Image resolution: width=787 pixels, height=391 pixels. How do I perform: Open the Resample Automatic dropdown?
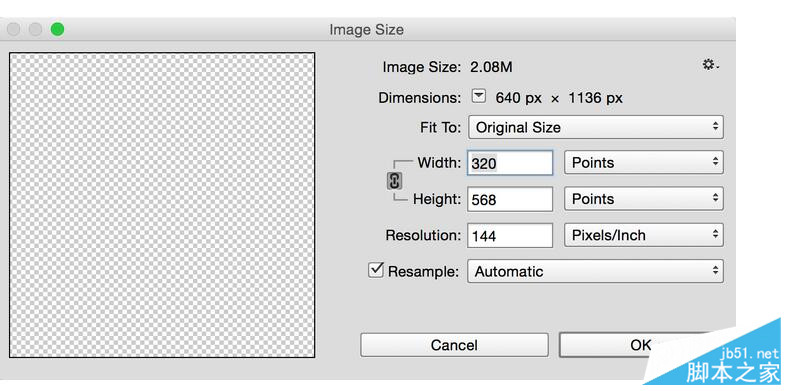tap(596, 272)
